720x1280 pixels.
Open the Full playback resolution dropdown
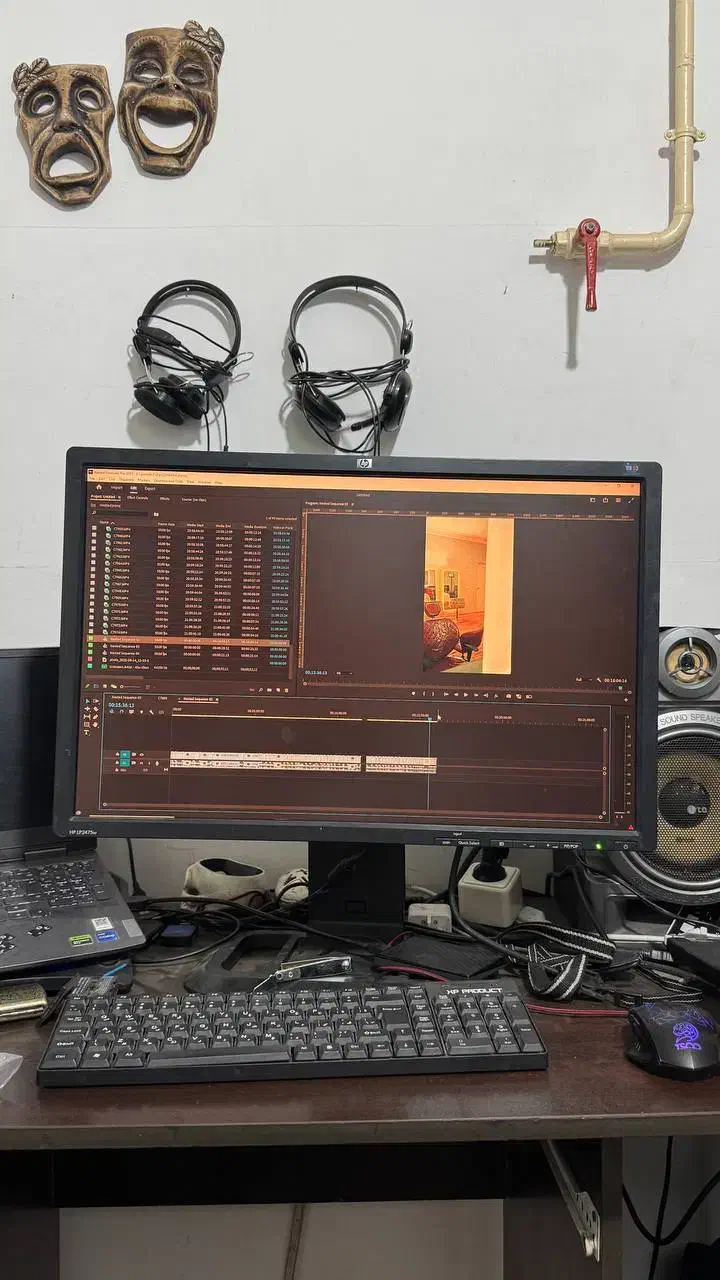coord(582,679)
